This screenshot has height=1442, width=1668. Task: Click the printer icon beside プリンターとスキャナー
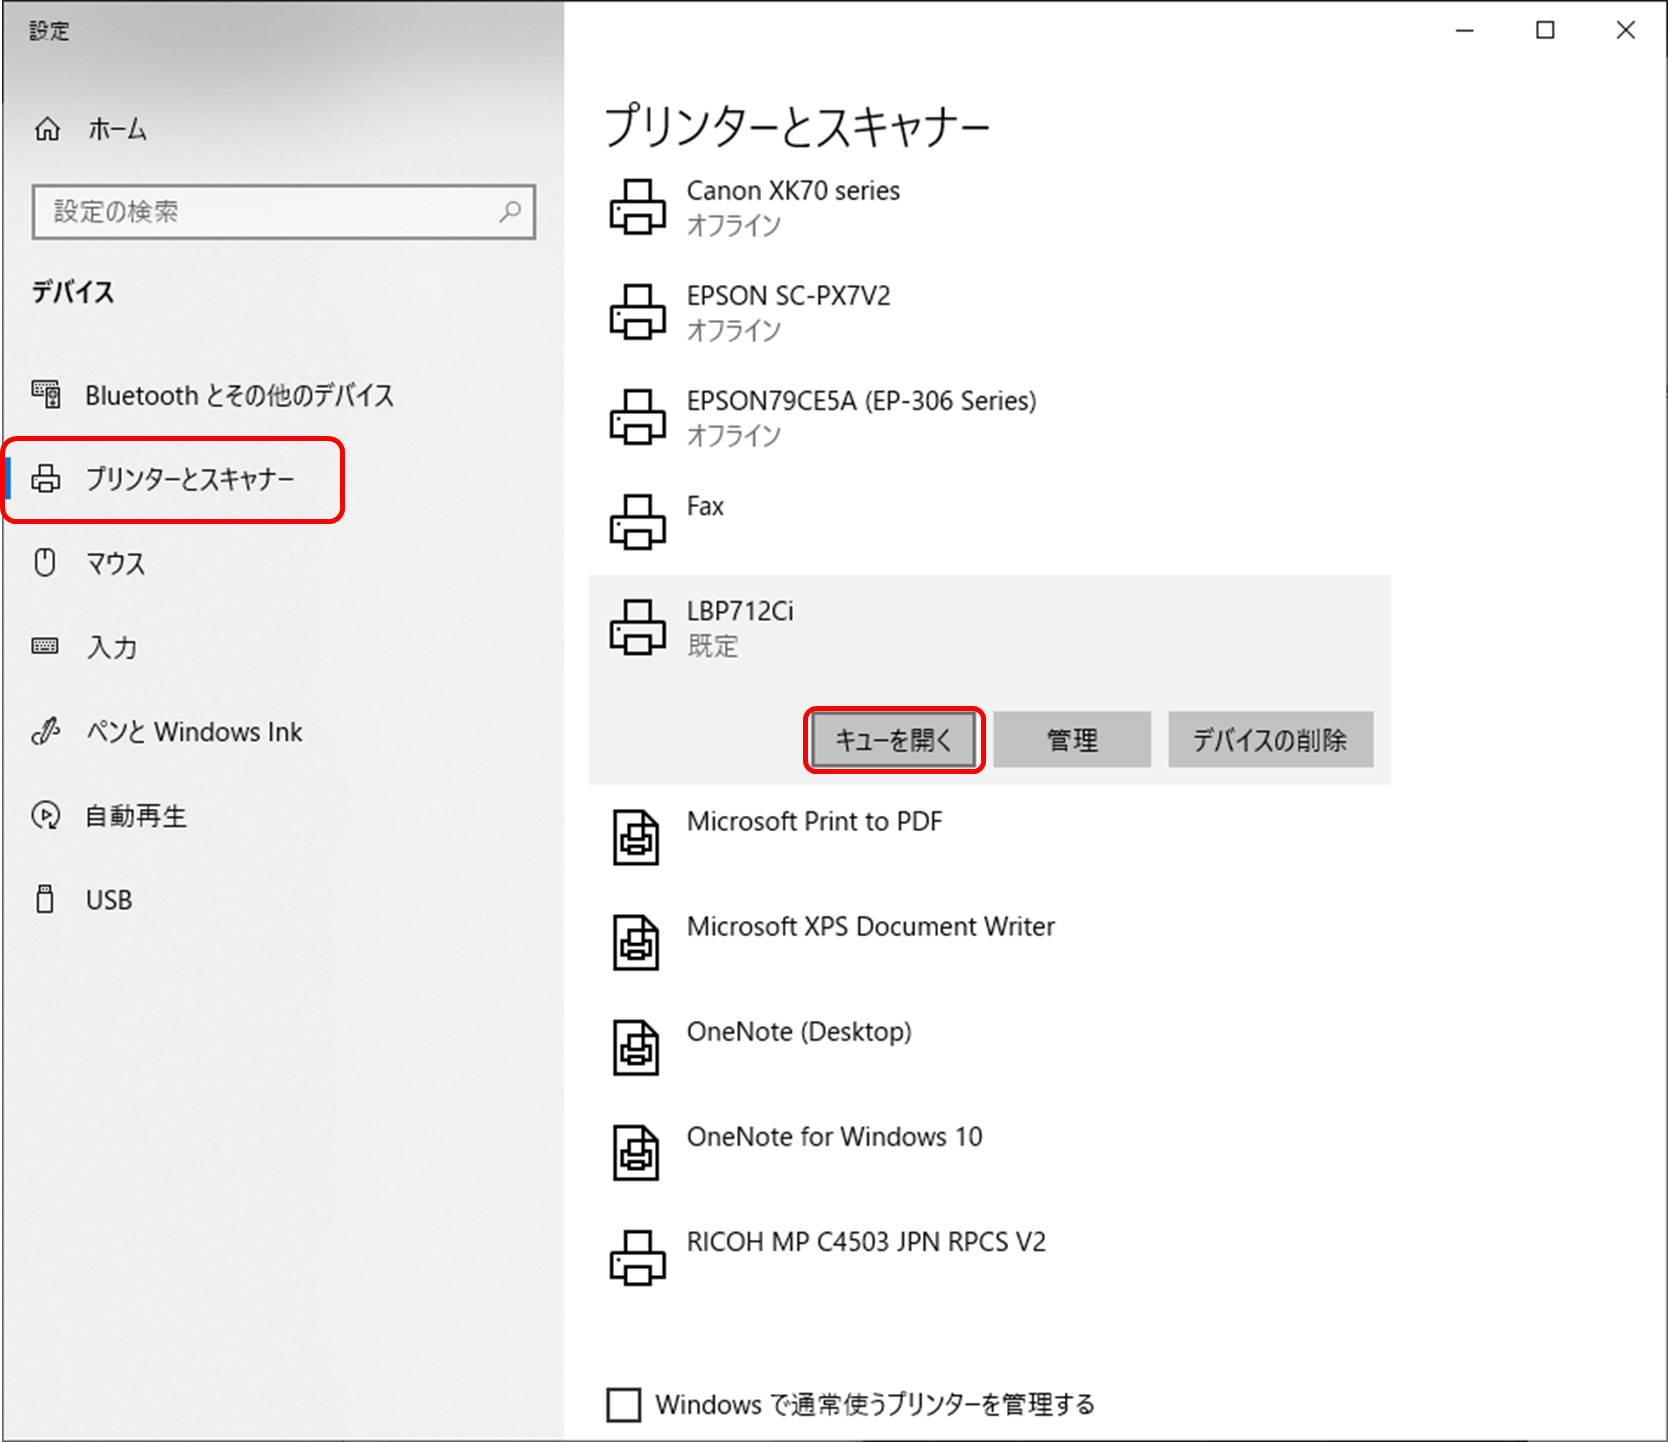pos(46,479)
